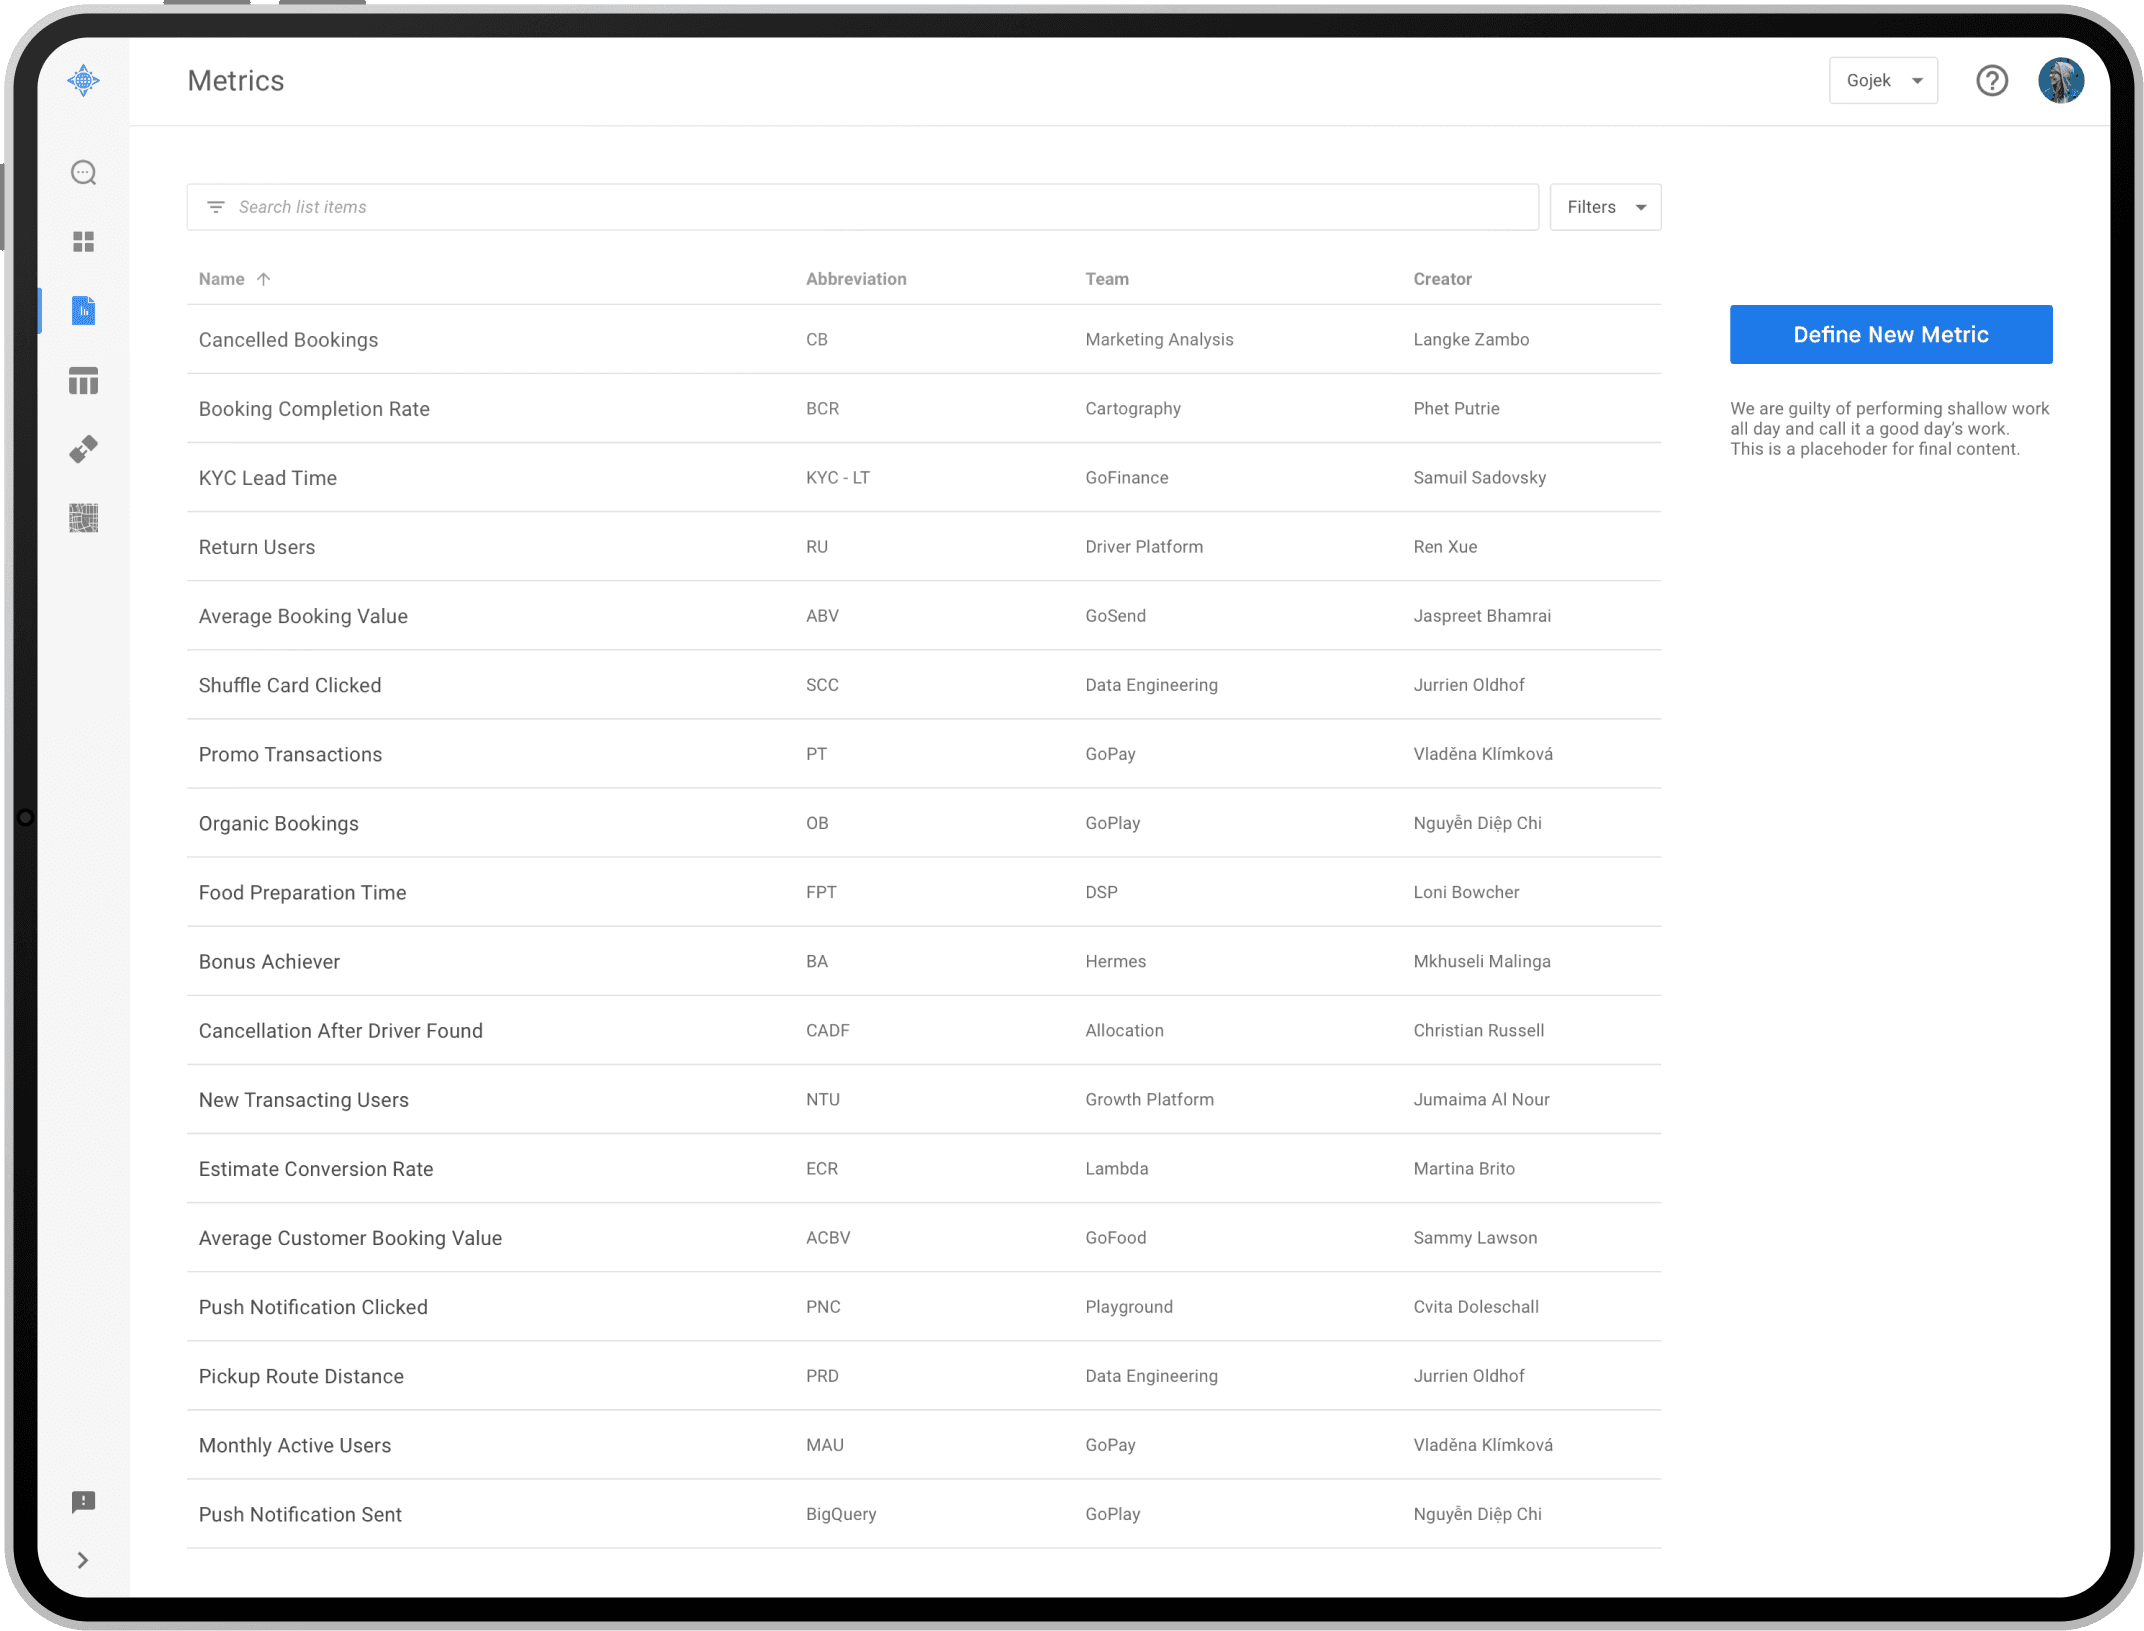Select the metrics document icon in sidebar

pos(84,311)
